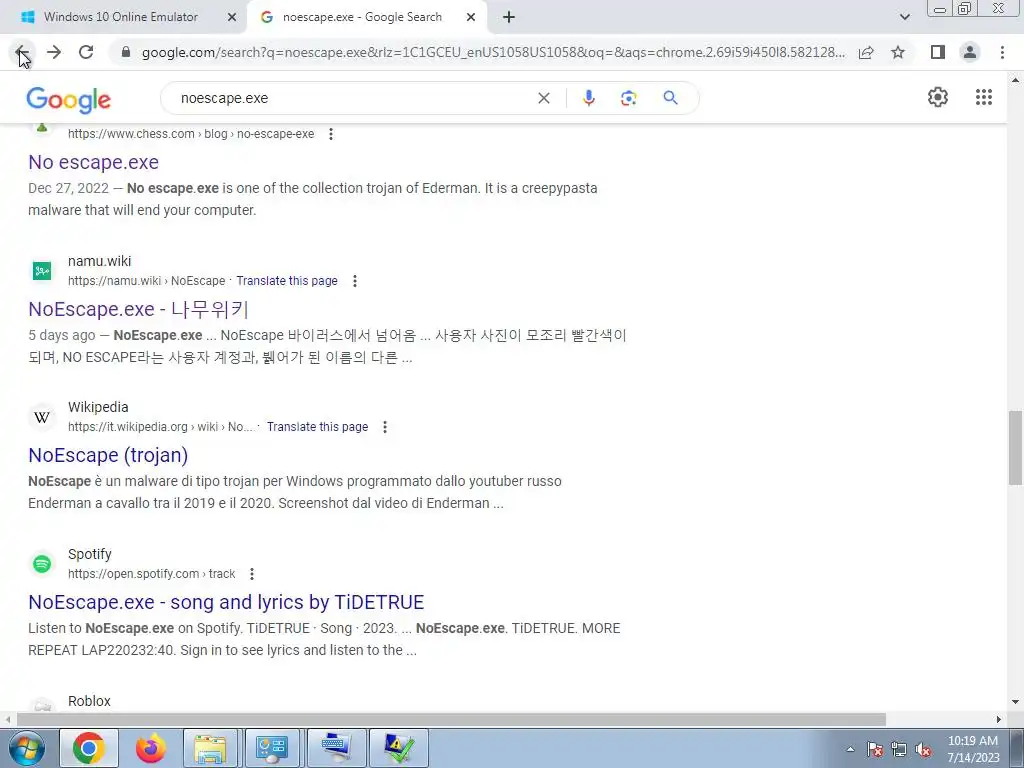Click the horizontal scrollbar thumb
This screenshot has height=768, width=1024.
451,720
